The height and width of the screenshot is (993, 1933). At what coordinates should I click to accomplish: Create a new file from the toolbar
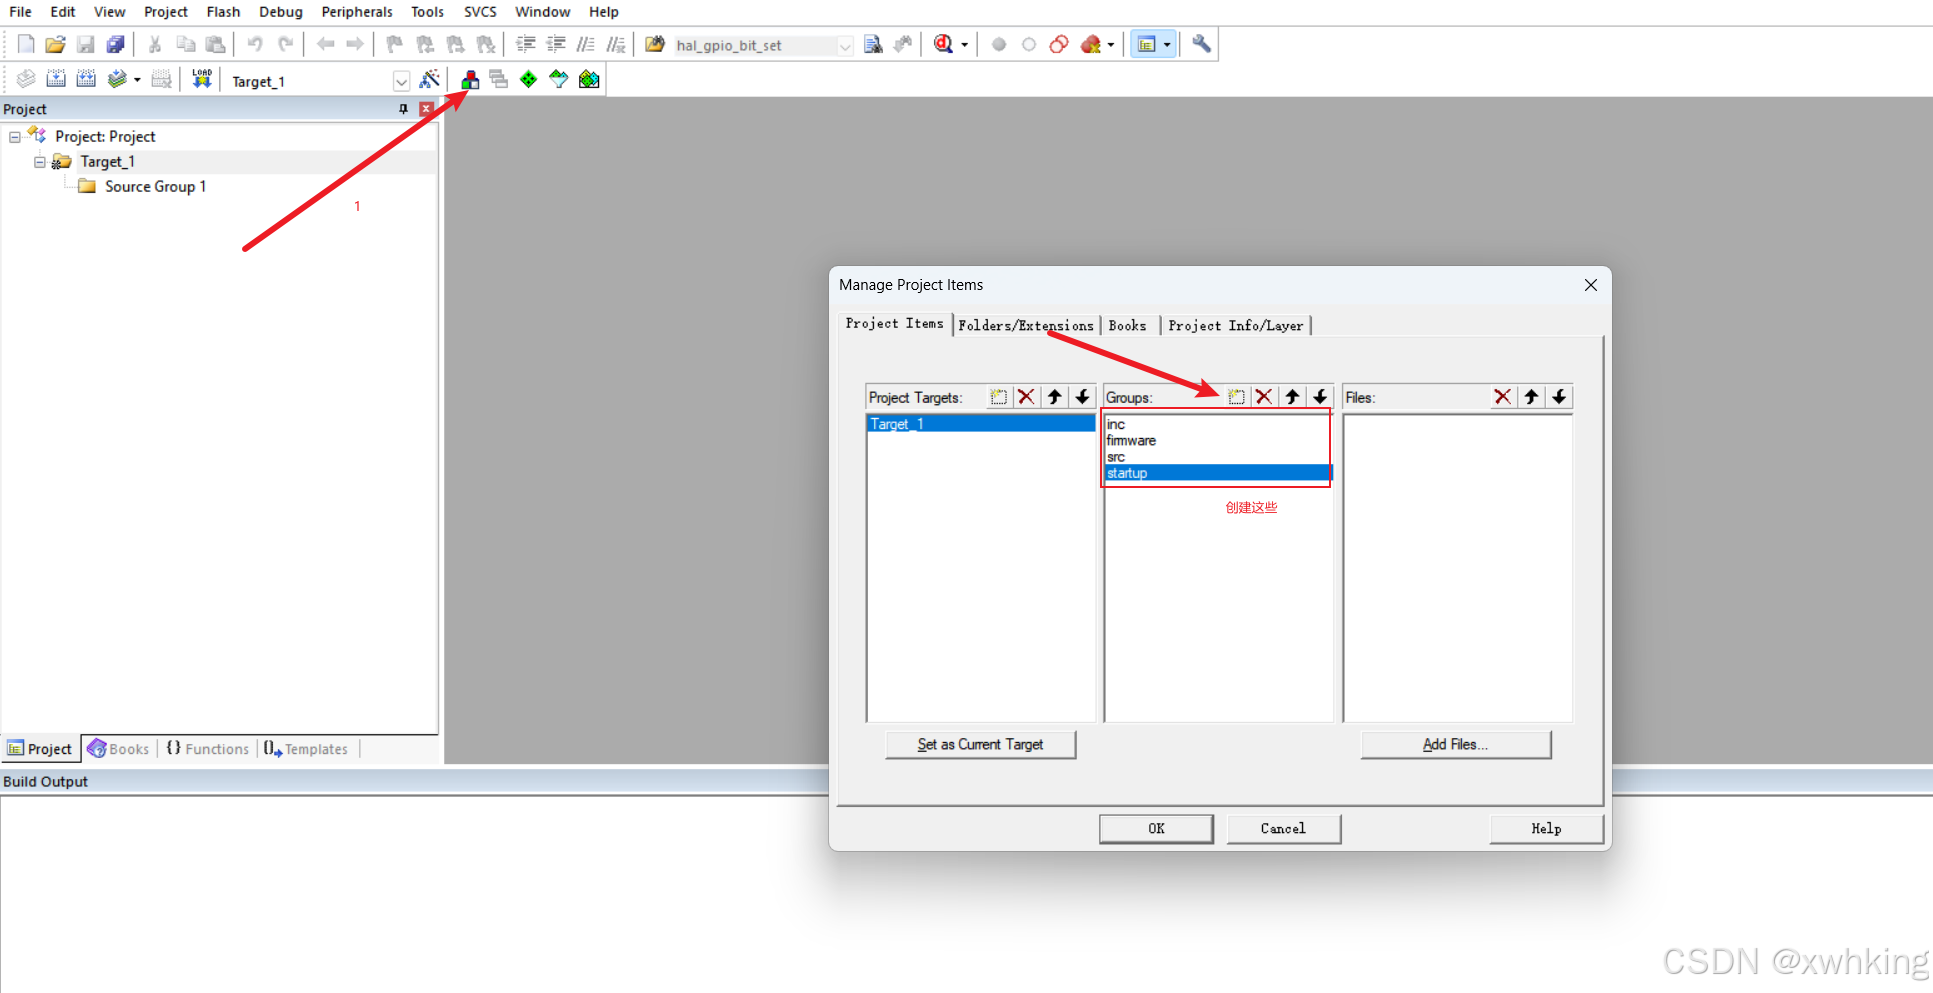pos(26,44)
